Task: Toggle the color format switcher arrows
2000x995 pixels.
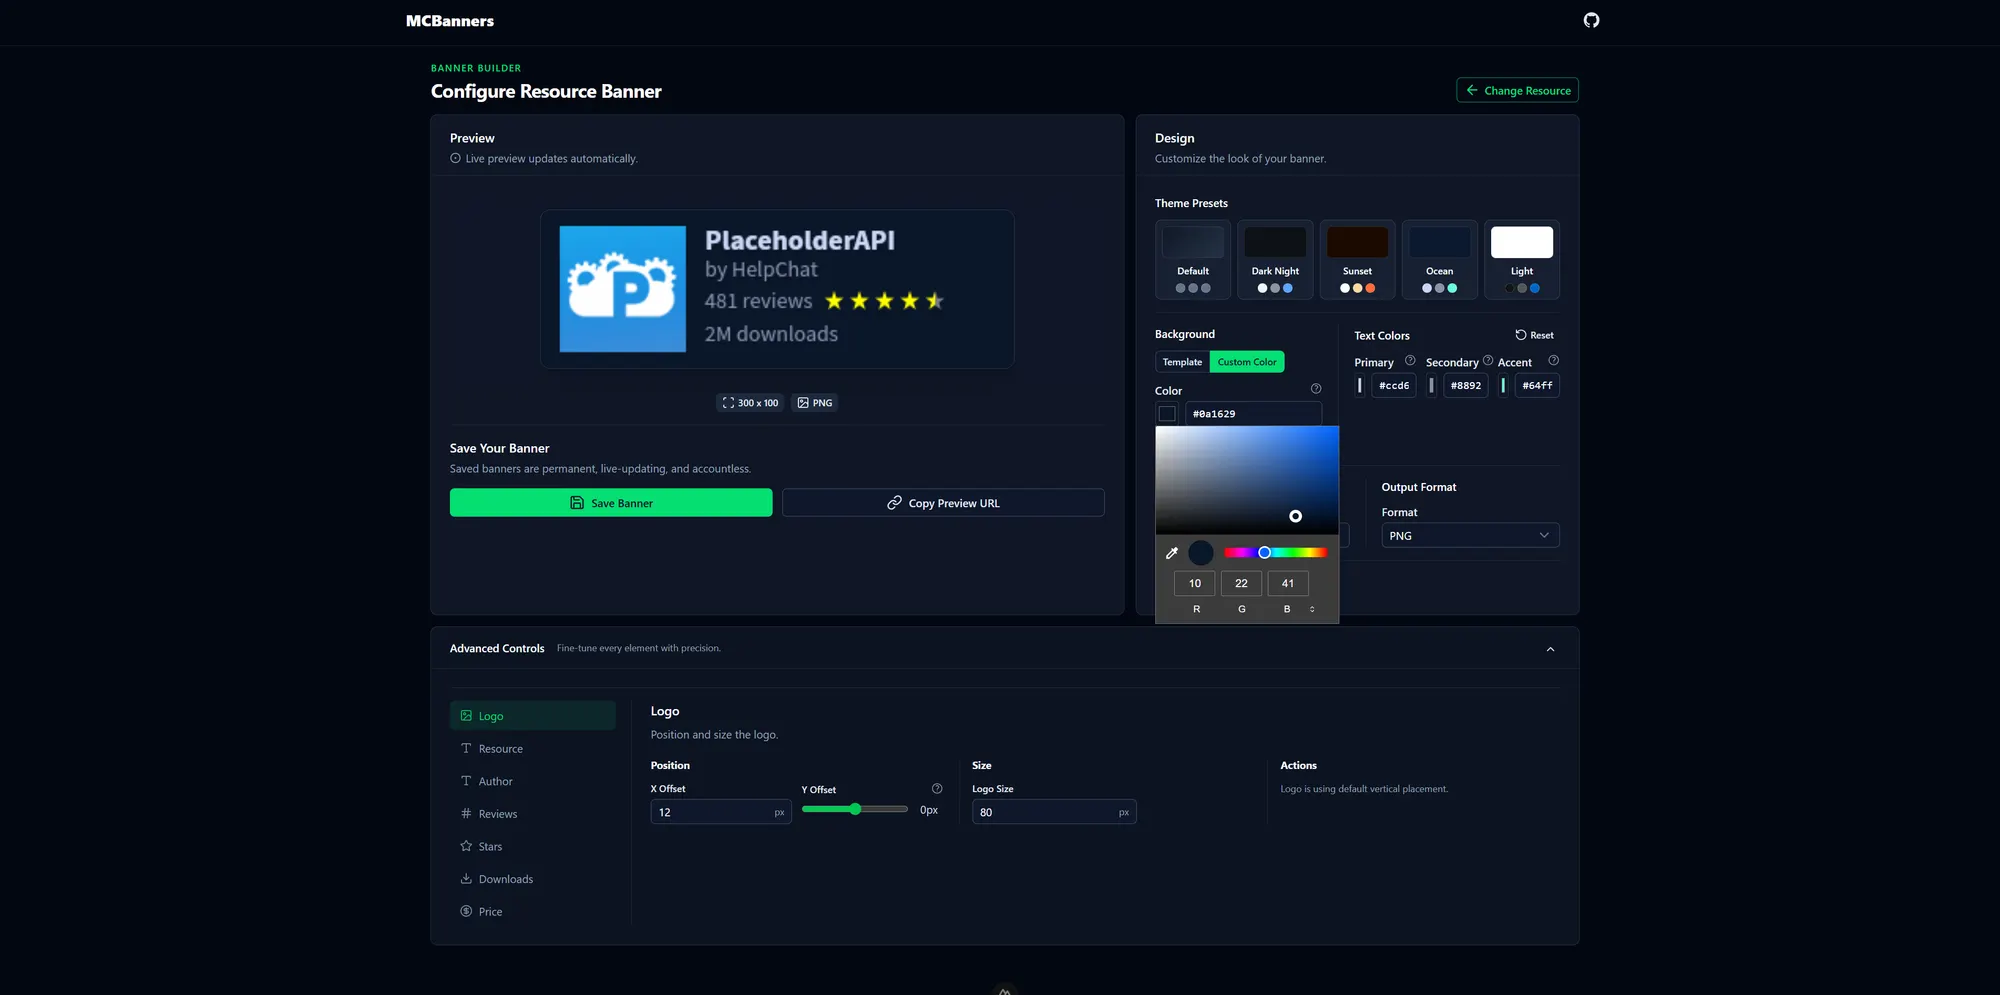Action: (x=1312, y=609)
